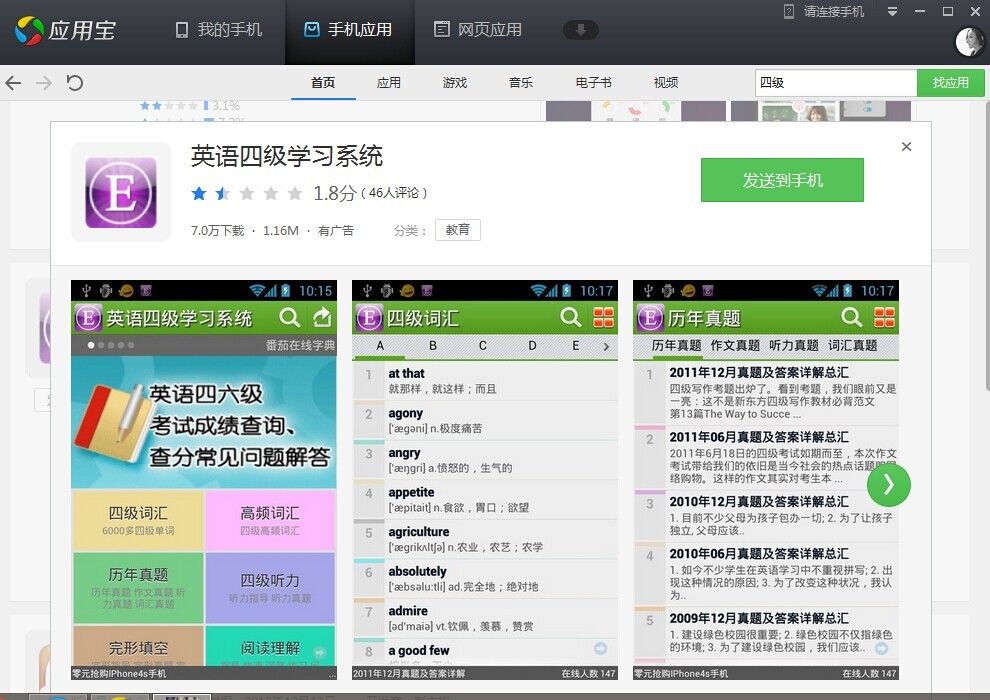Image resolution: width=990 pixels, height=700 pixels.
Task: Select the 音乐 navigation tab
Action: [521, 83]
